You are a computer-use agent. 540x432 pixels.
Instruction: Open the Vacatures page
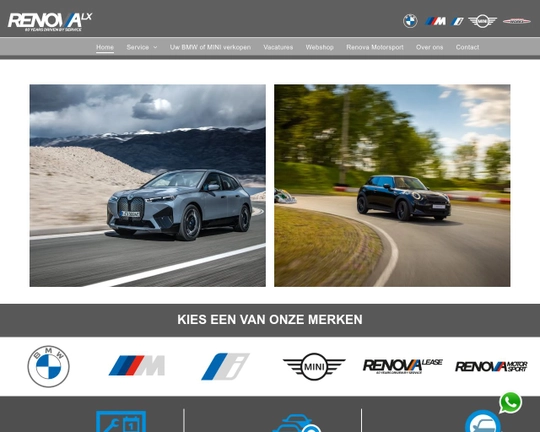(x=278, y=47)
